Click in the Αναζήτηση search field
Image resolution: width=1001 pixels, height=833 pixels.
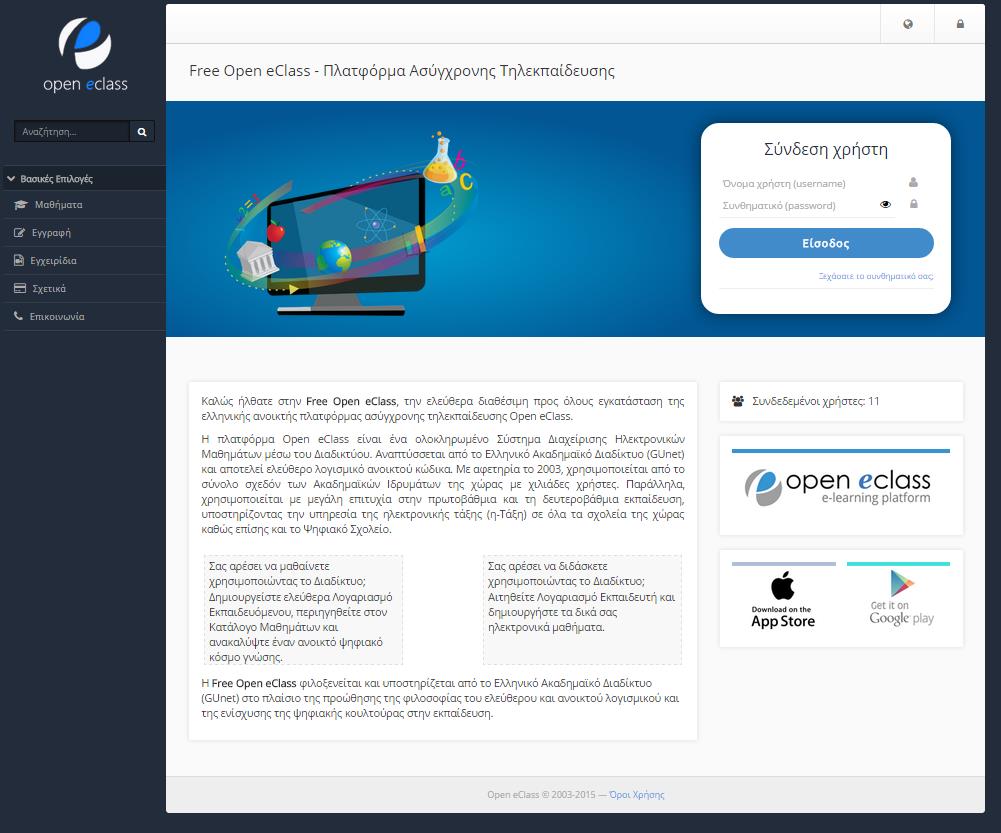(72, 131)
